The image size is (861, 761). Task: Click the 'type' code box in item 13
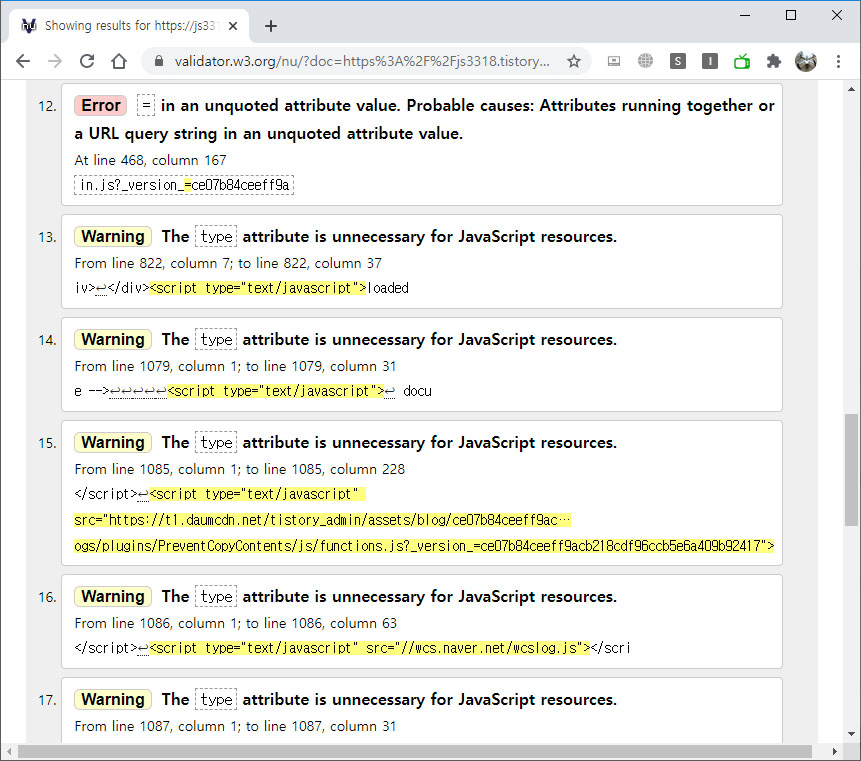216,237
